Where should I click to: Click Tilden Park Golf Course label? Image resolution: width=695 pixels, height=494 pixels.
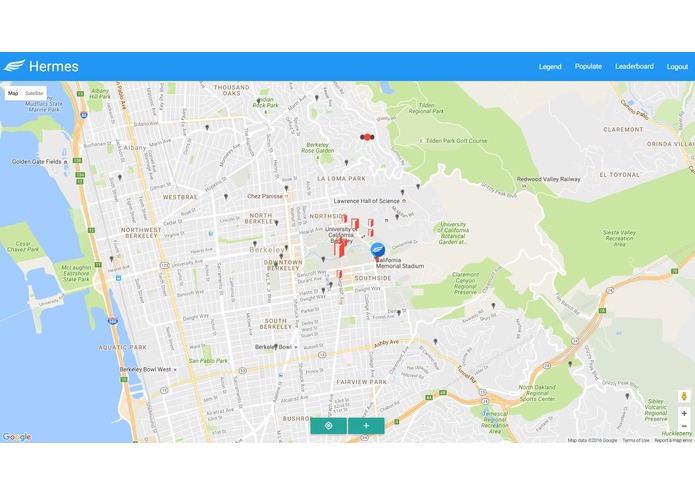click(x=456, y=141)
